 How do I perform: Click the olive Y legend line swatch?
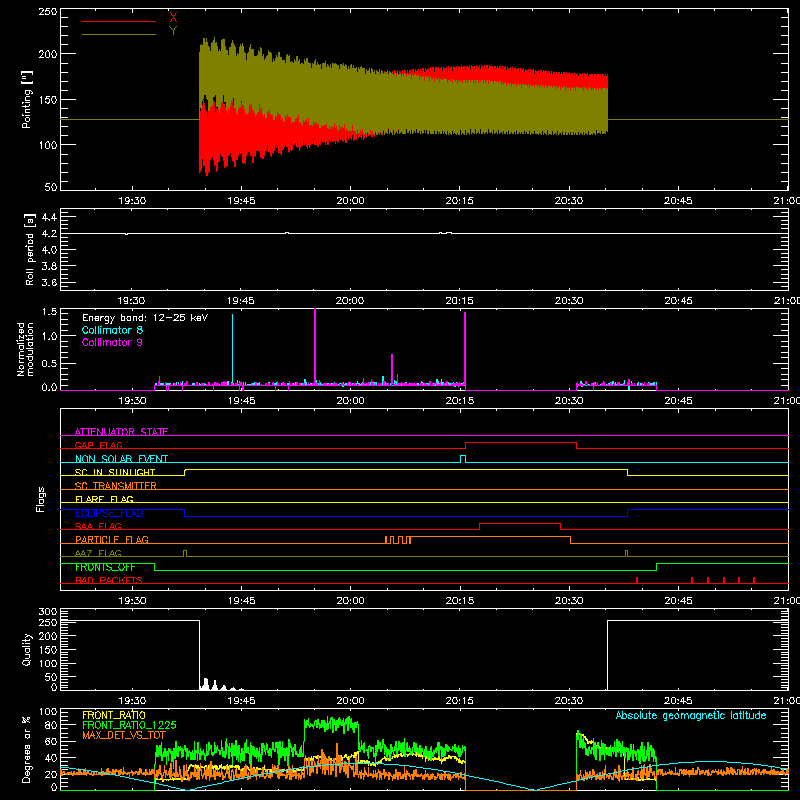[119, 35]
